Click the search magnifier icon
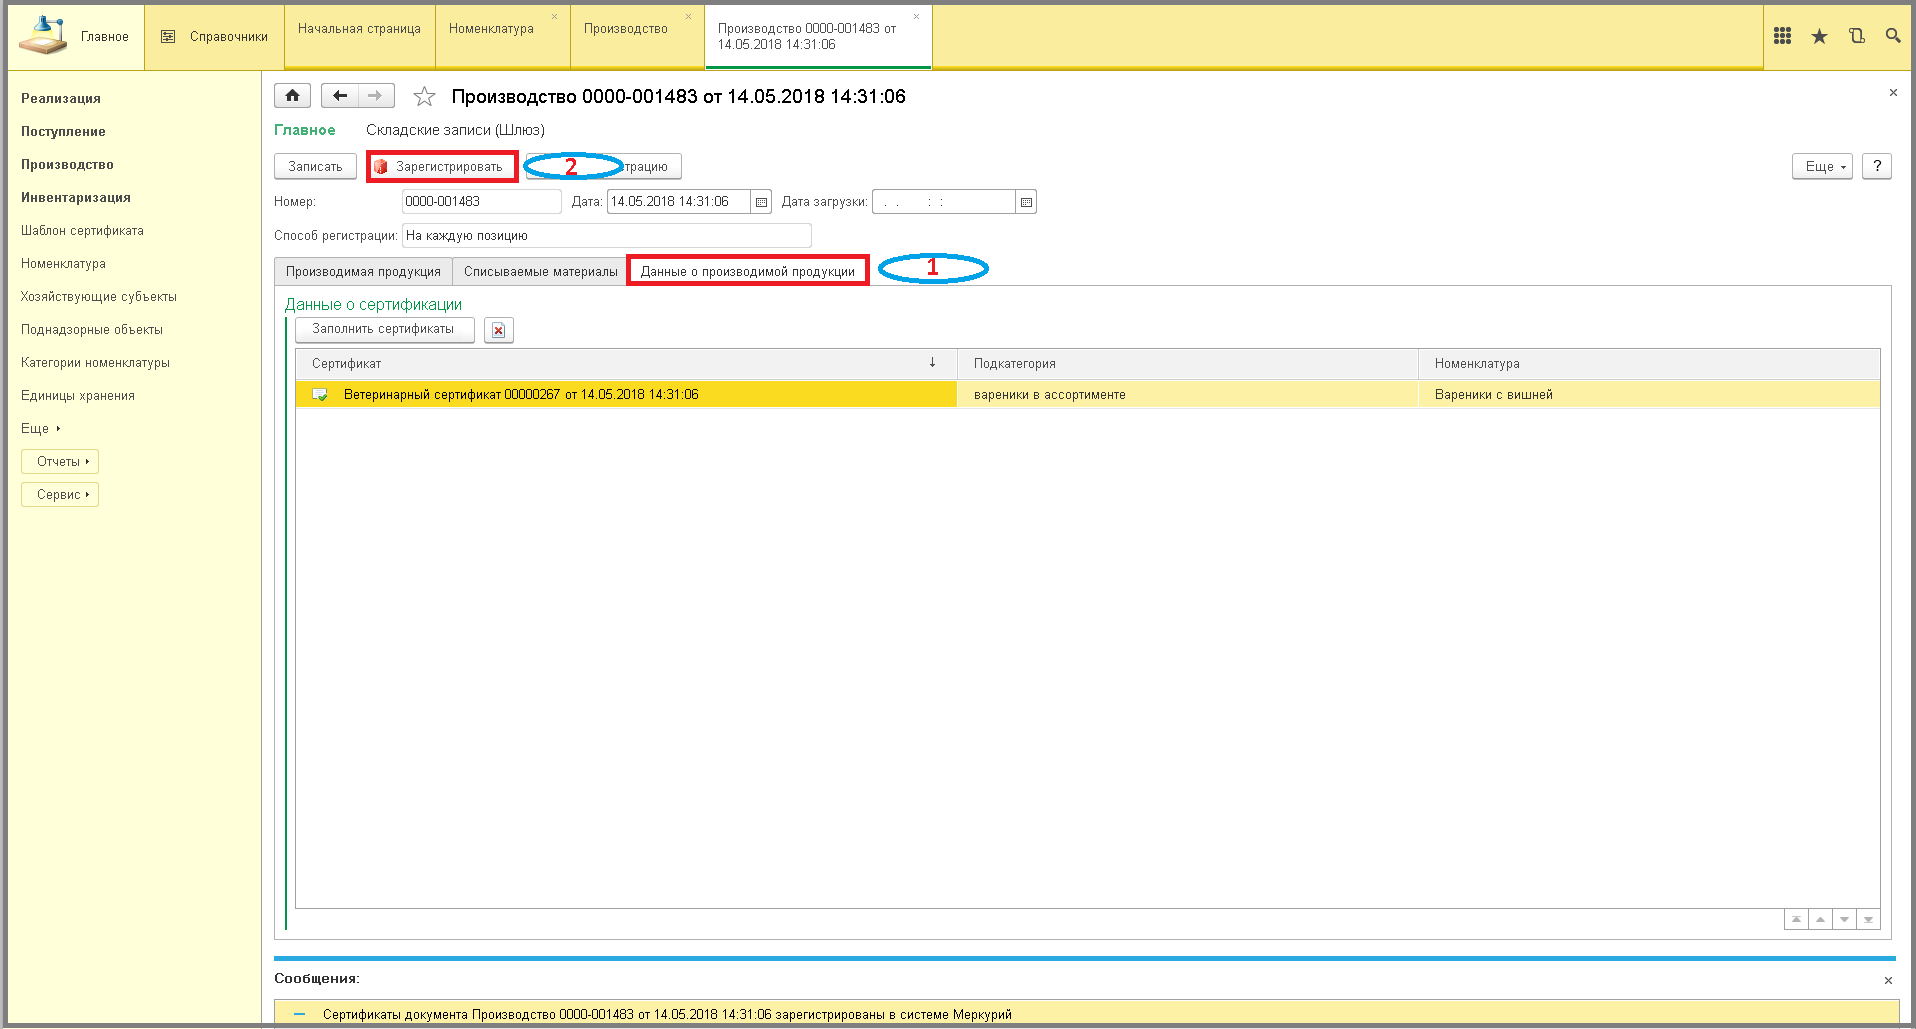Image resolution: width=1916 pixels, height=1029 pixels. click(1893, 36)
